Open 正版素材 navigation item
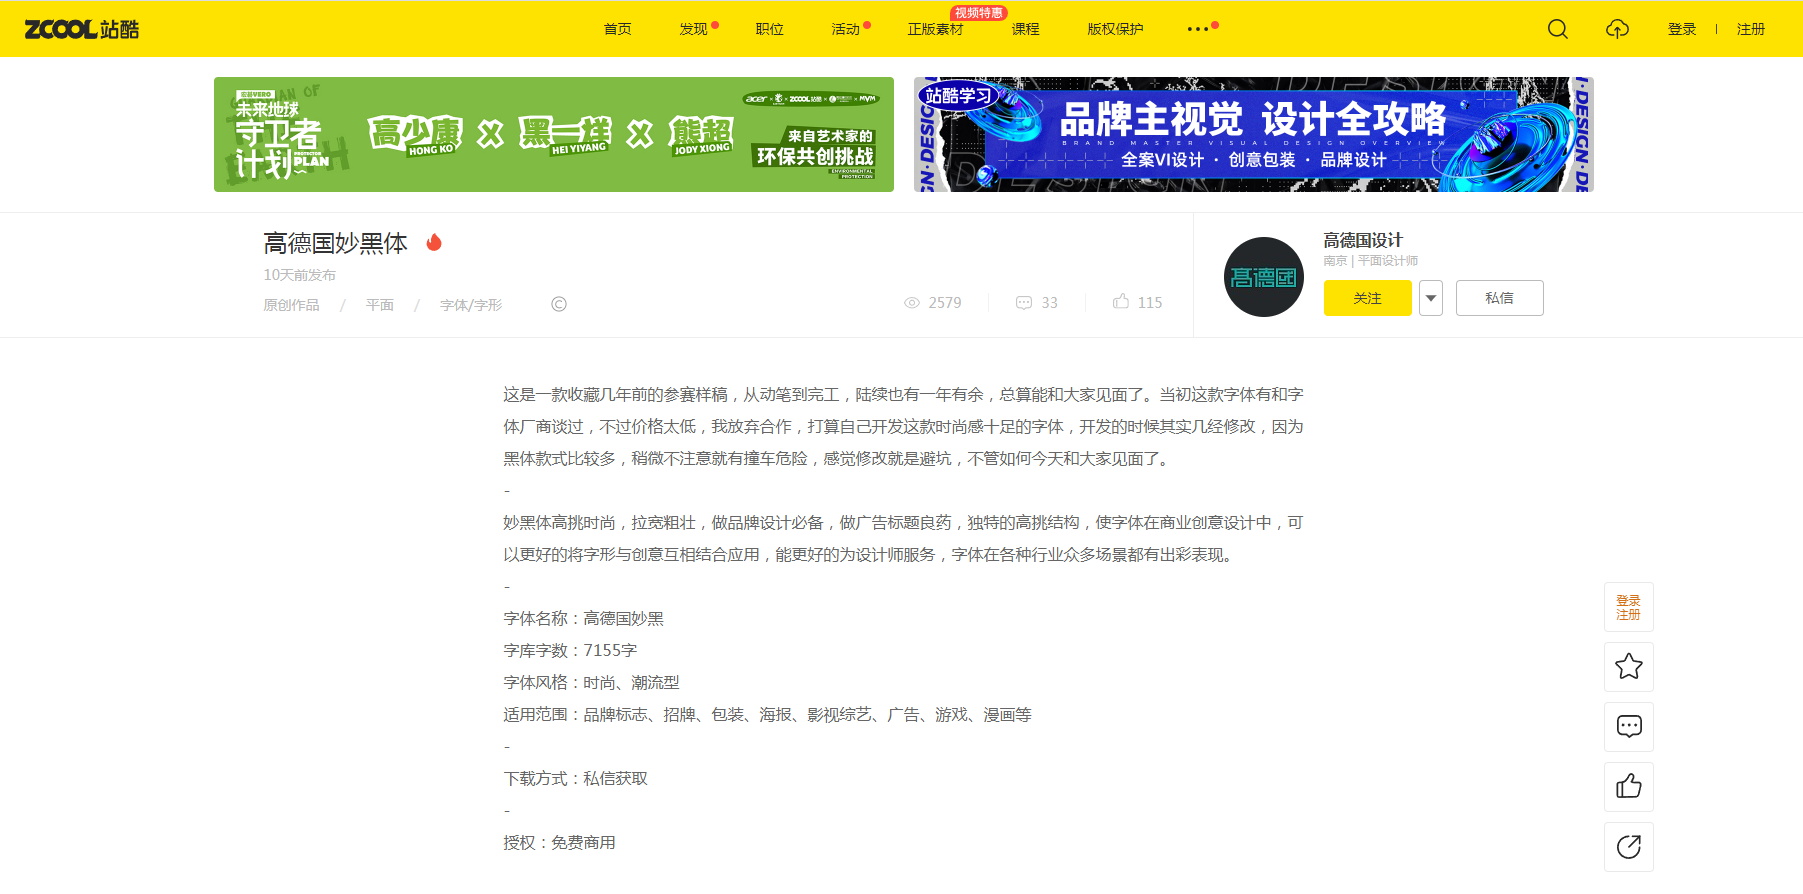This screenshot has width=1803, height=894. point(936,29)
